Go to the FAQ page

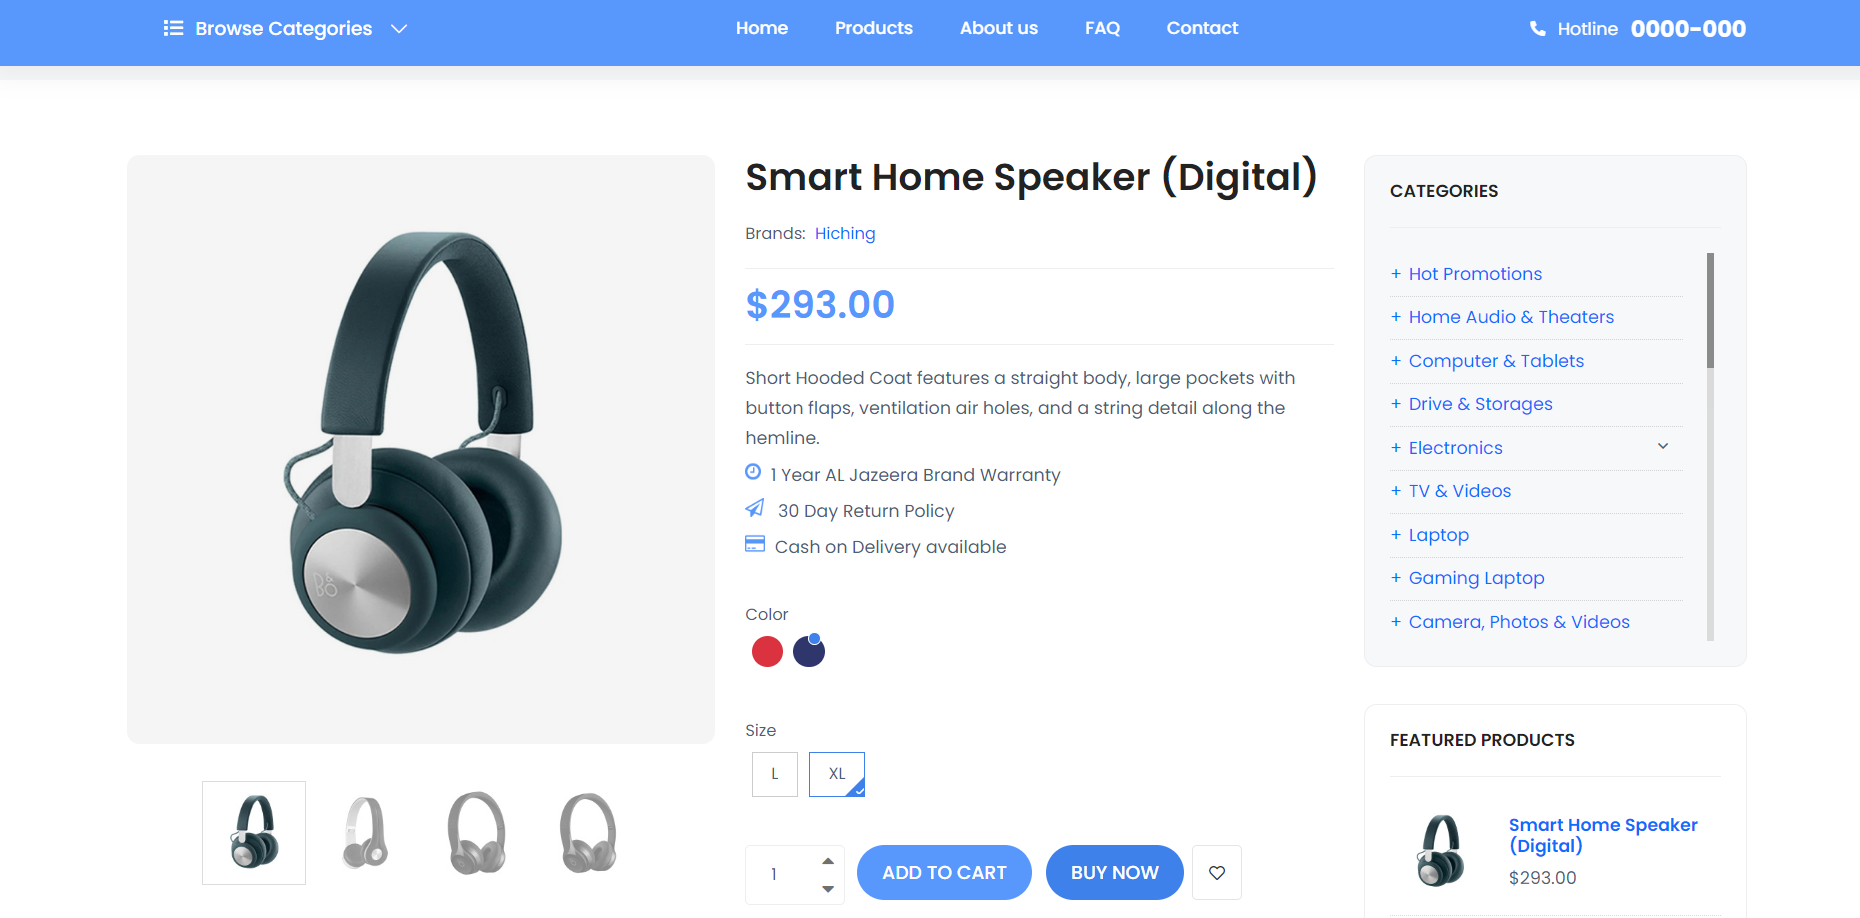pos(1102,28)
